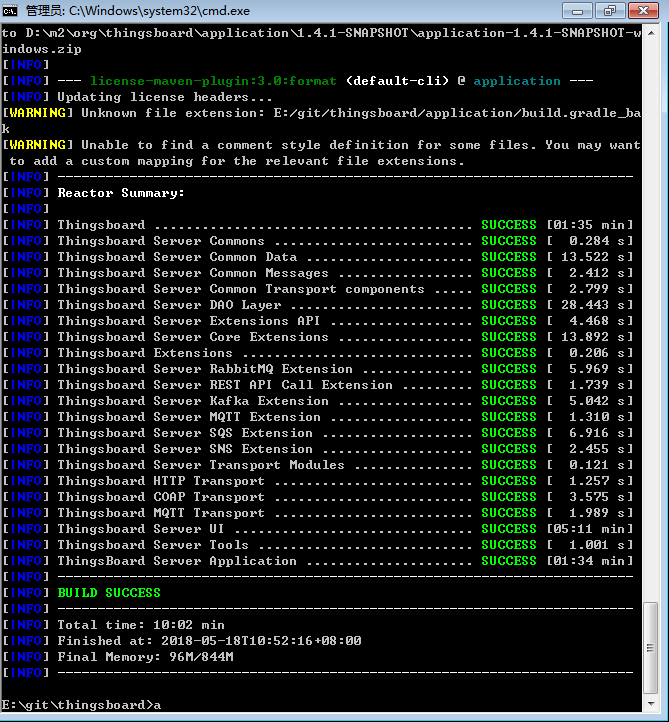The height and width of the screenshot is (722, 669).
Task: Close the command prompt window
Action: [x=643, y=11]
